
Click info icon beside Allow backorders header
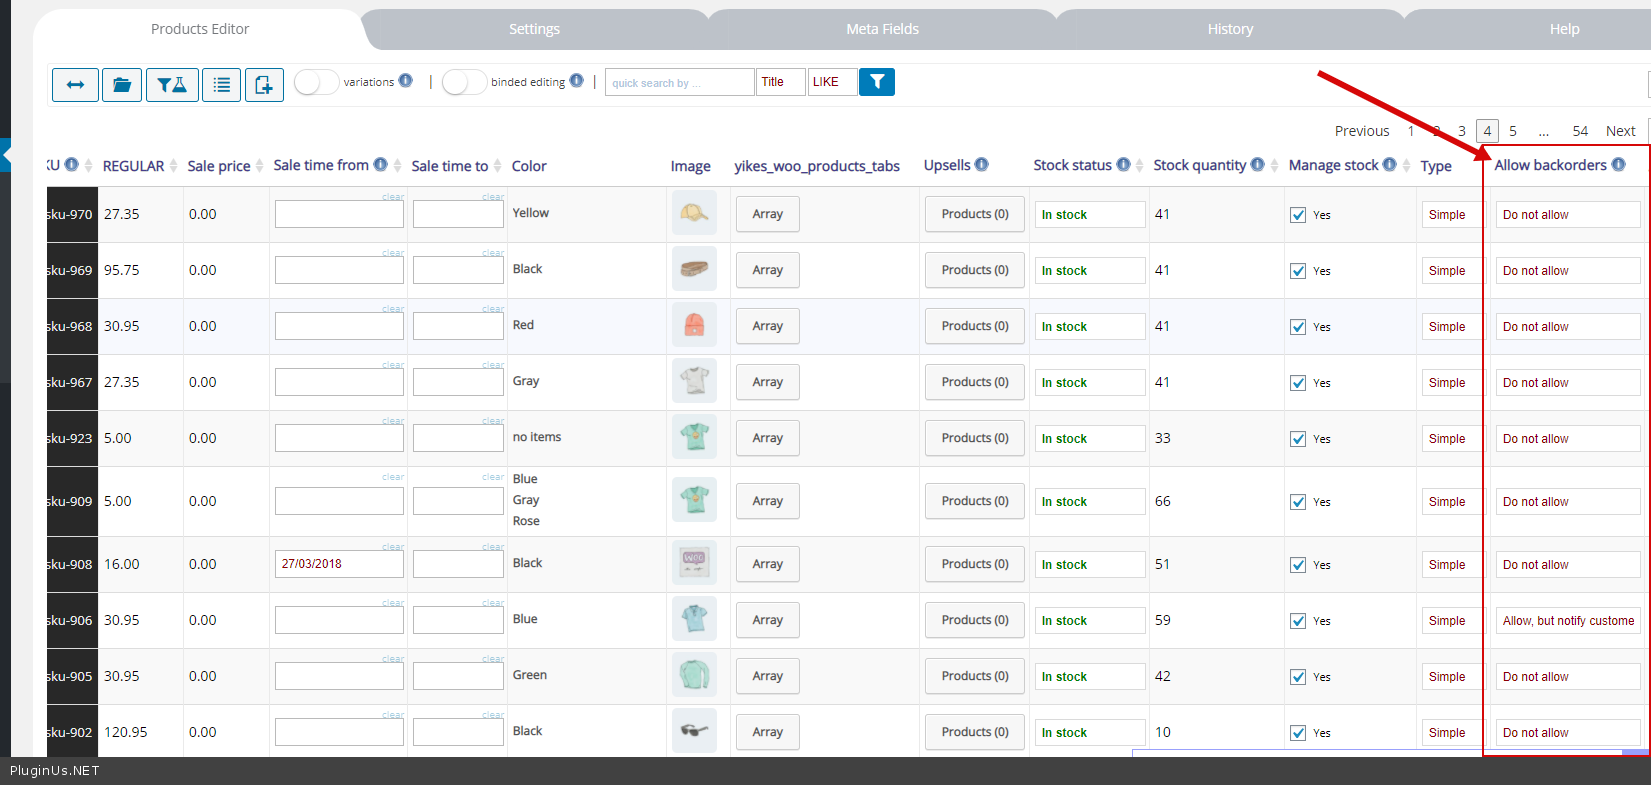[1618, 164]
